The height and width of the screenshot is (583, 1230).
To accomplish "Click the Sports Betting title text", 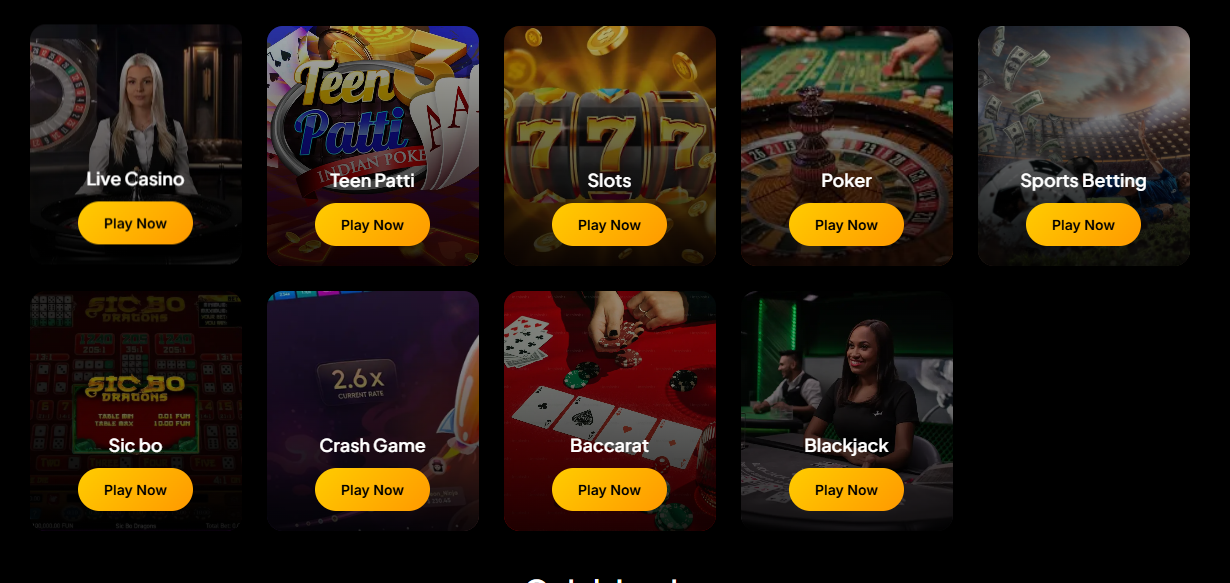I will tap(1083, 181).
